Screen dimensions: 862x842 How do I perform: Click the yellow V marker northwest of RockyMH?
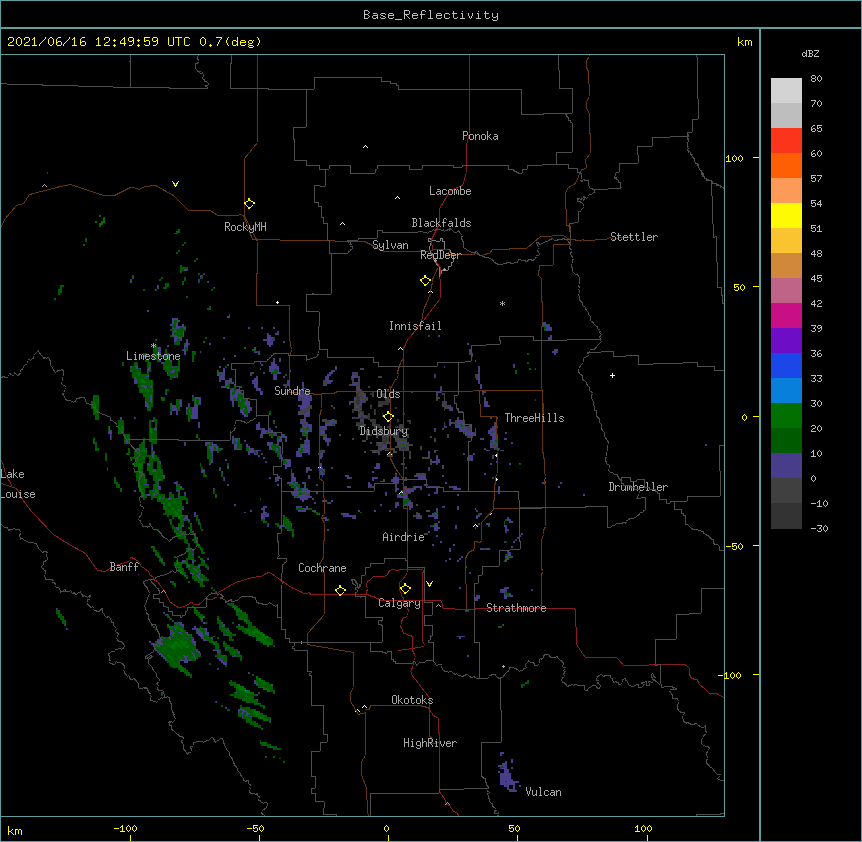(175, 184)
